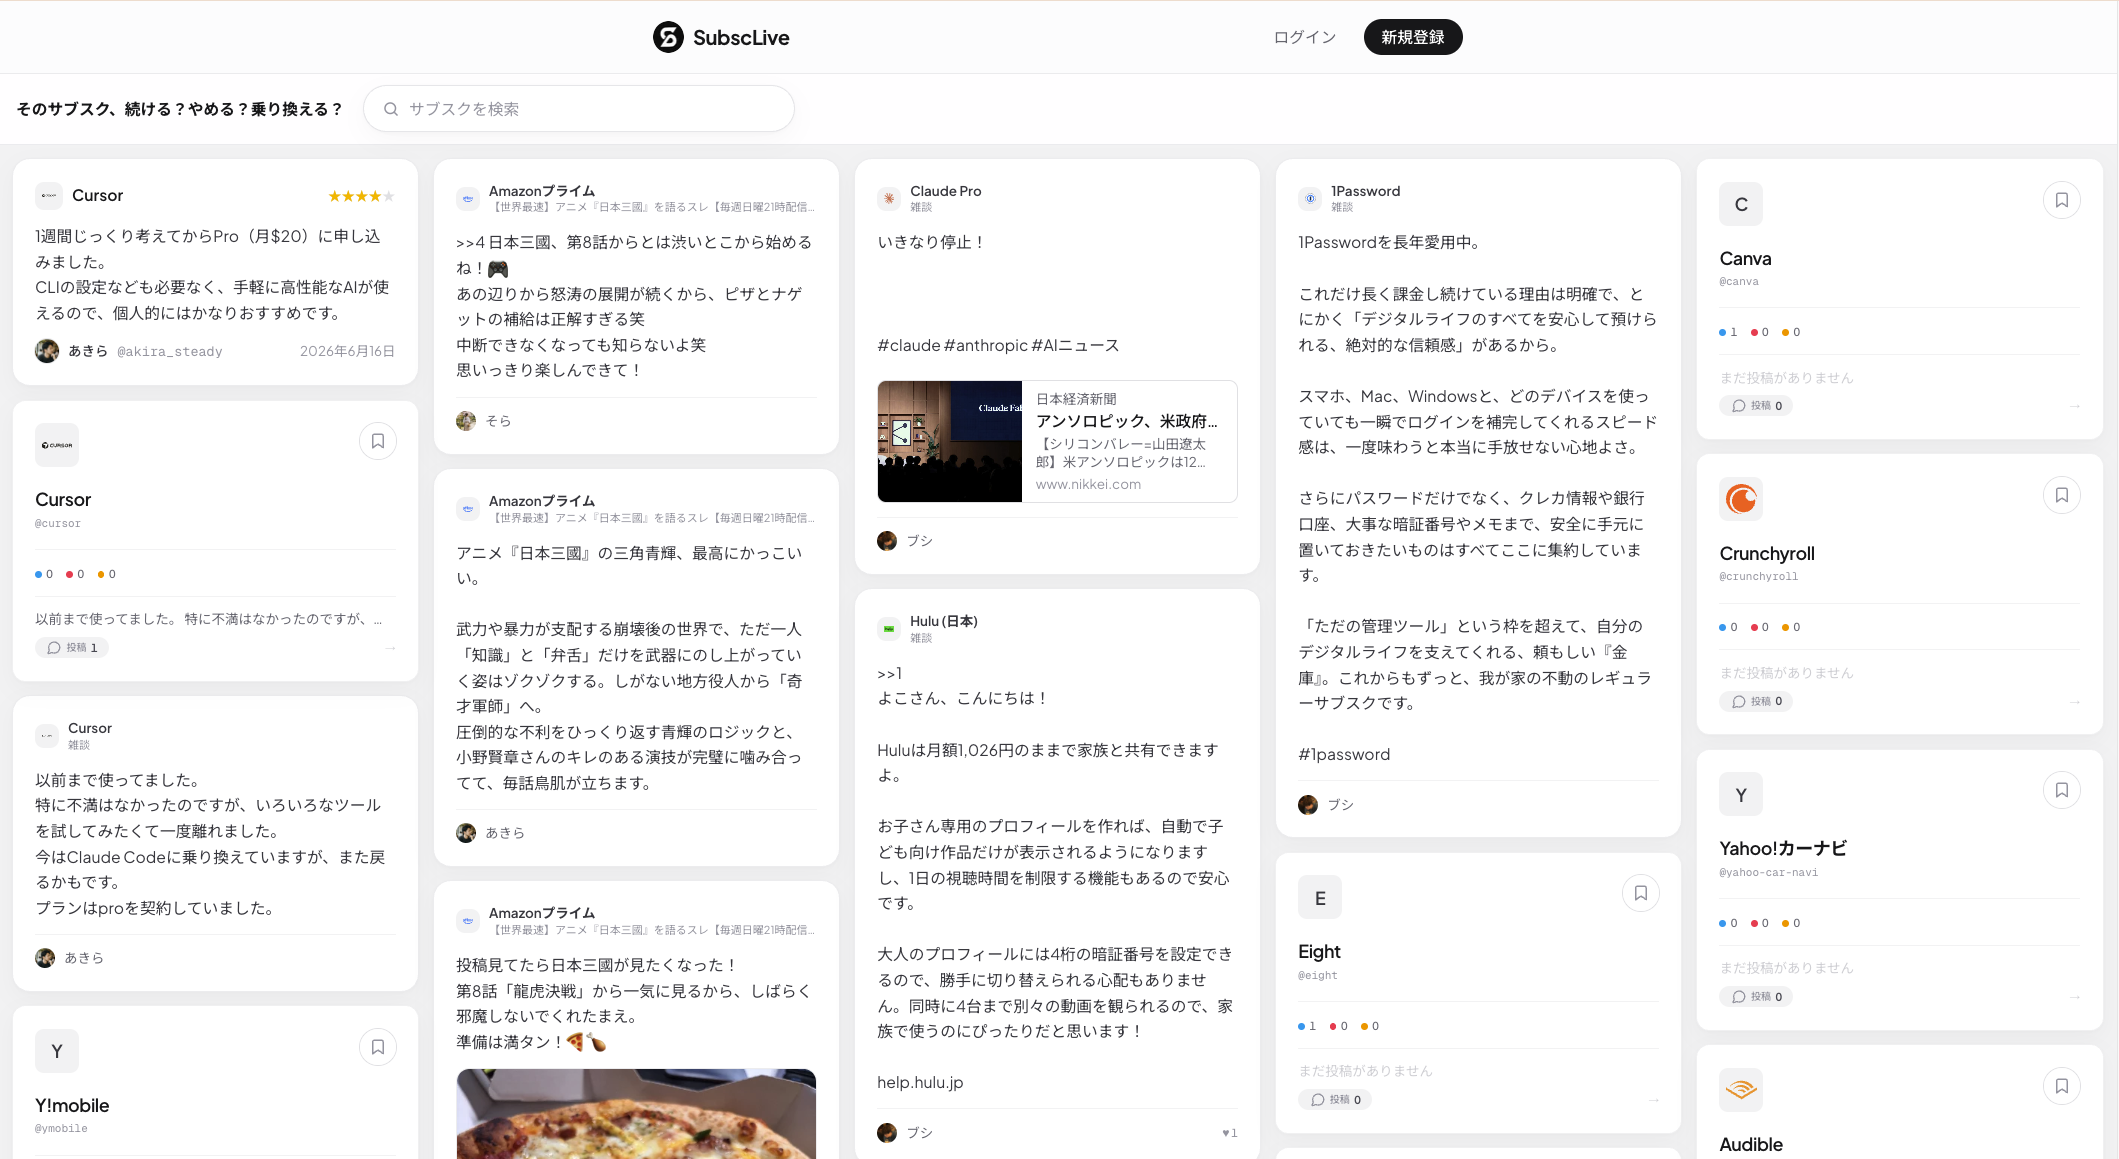Viewport: 2119px width, 1159px height.
Task: Click the orange Crunchyroll logo icon
Action: tap(1741, 498)
